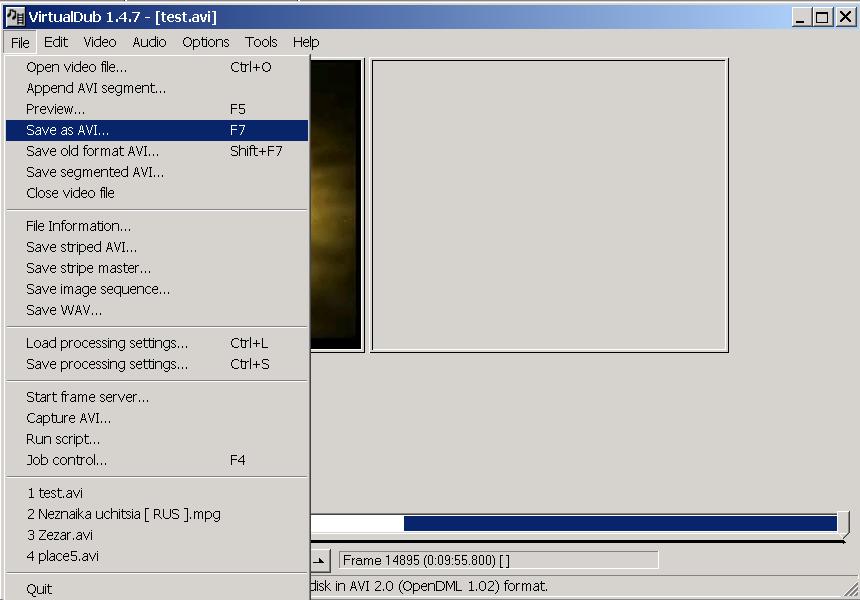Click the seek slider thumb at timeline end
Image resolution: width=860 pixels, height=600 pixels.
point(843,523)
